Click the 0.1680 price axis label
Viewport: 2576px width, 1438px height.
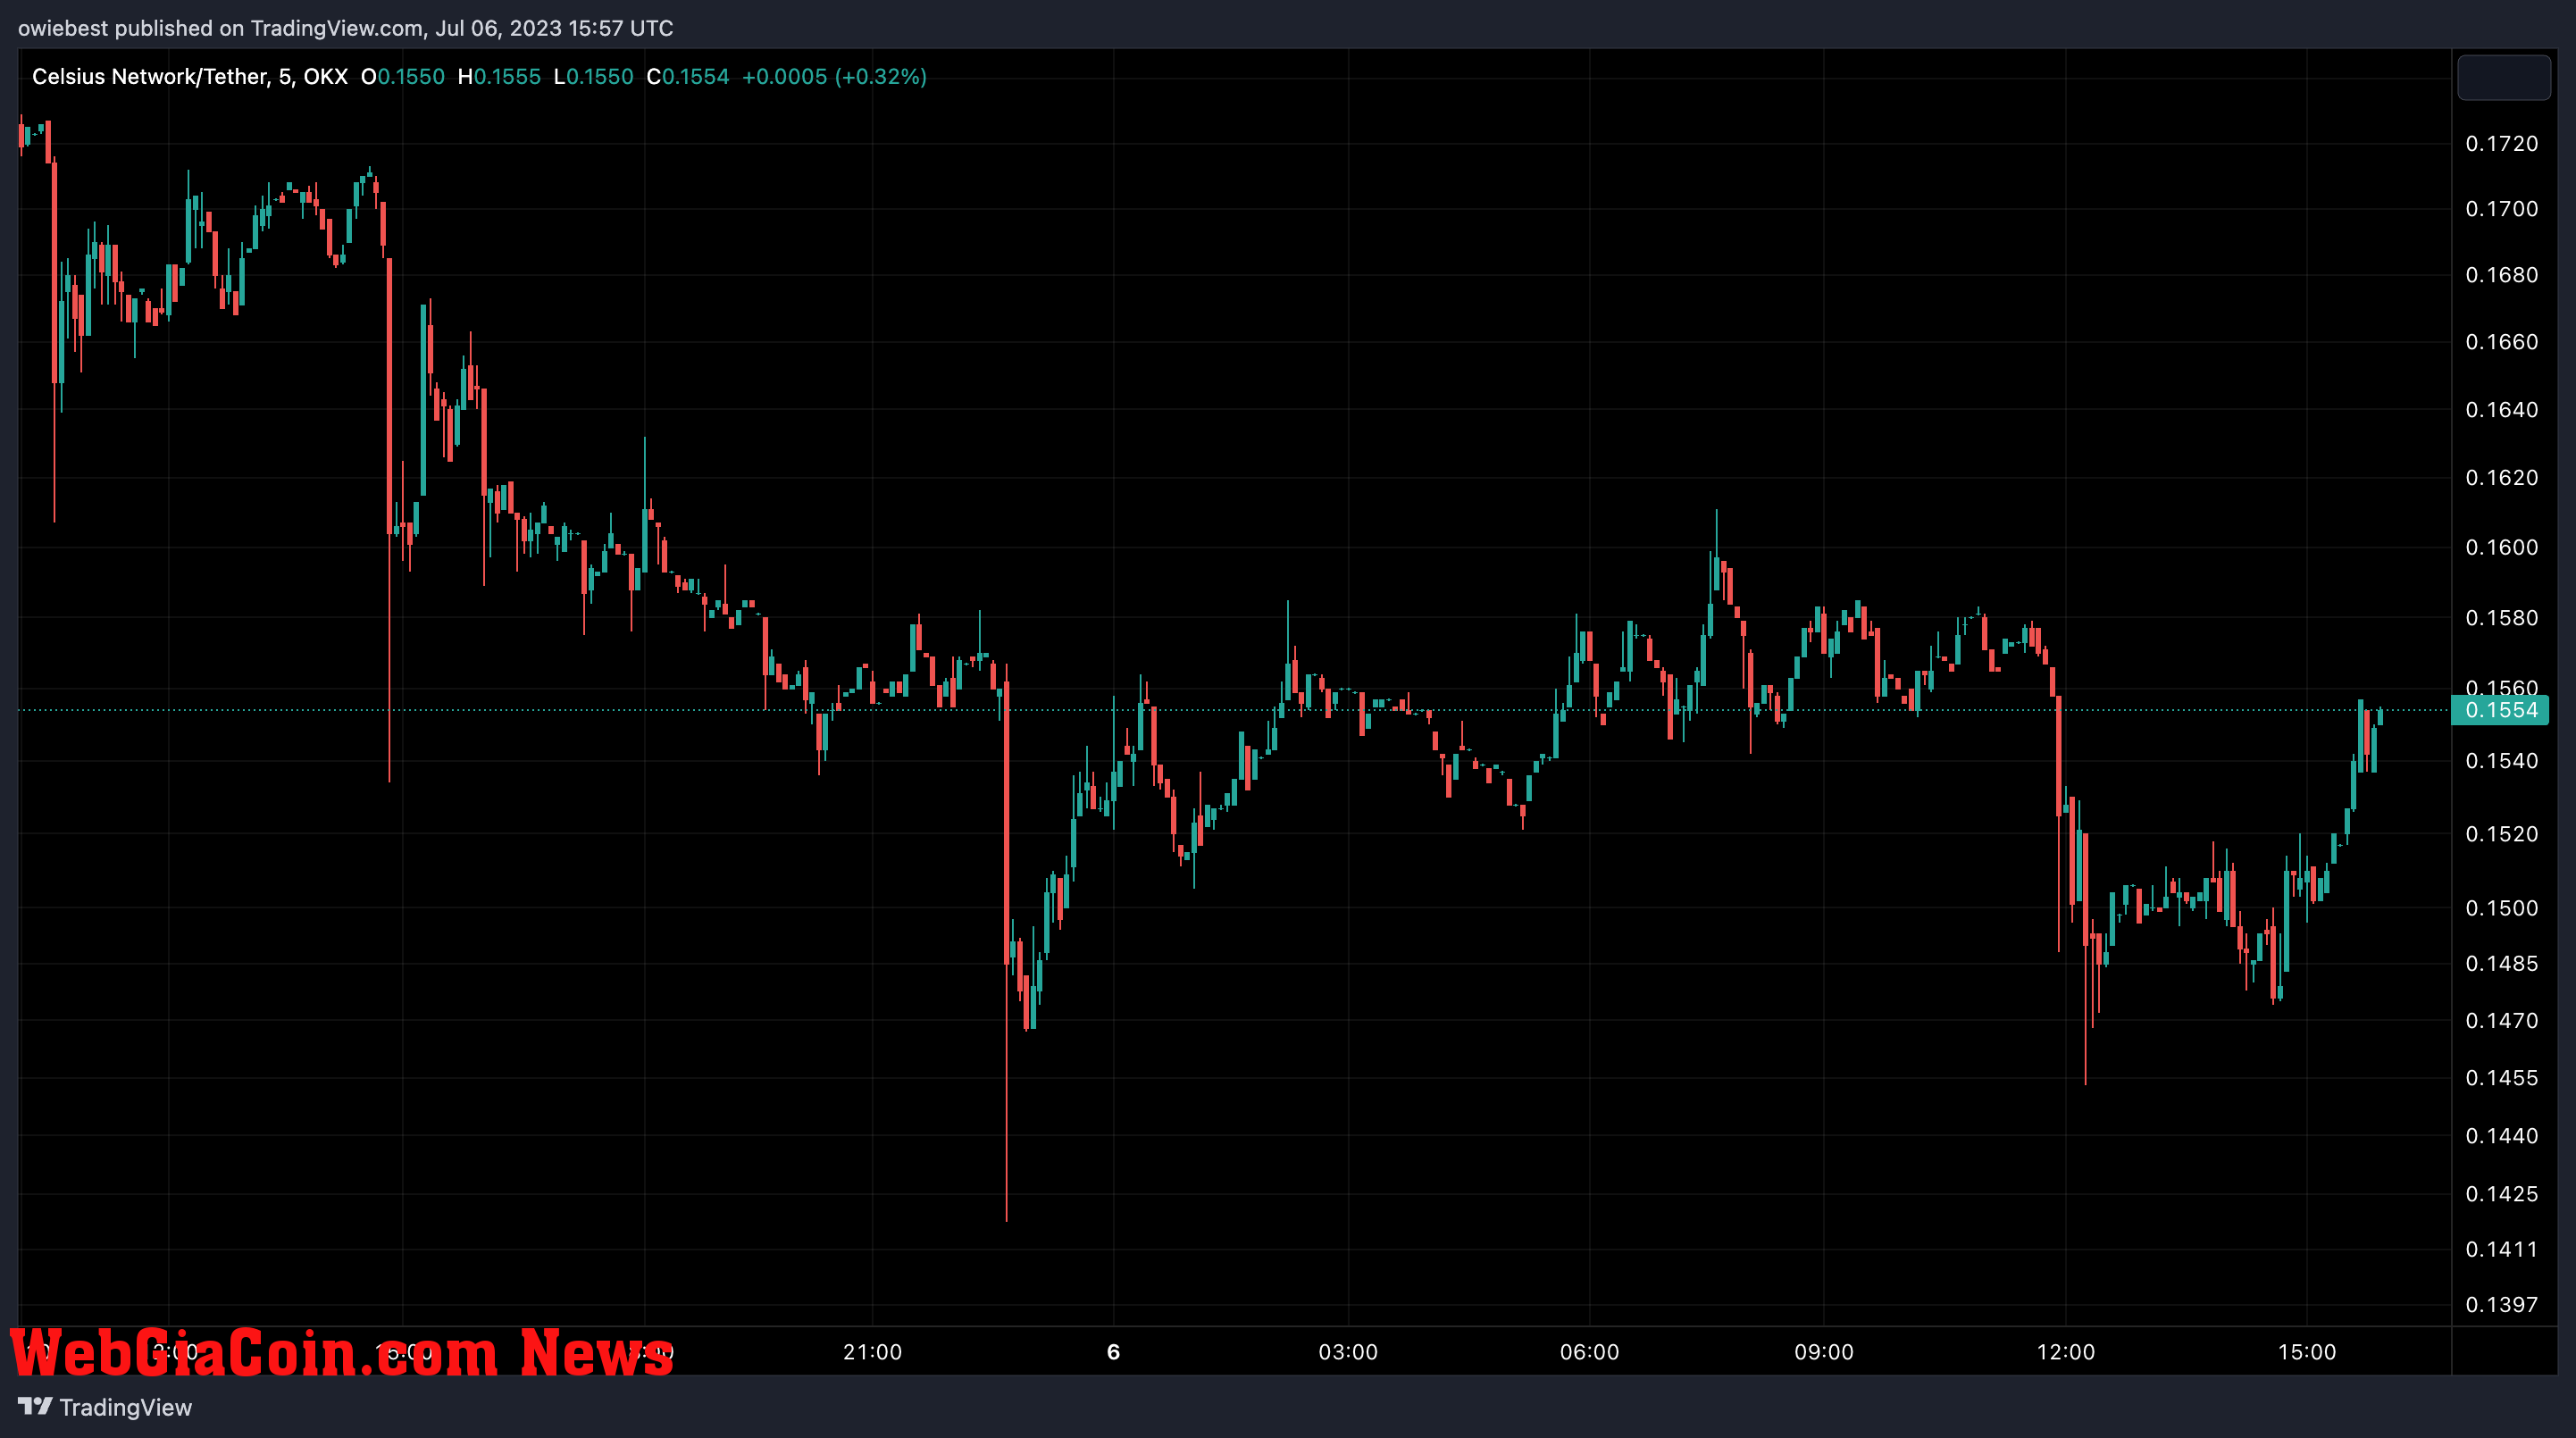(2501, 275)
